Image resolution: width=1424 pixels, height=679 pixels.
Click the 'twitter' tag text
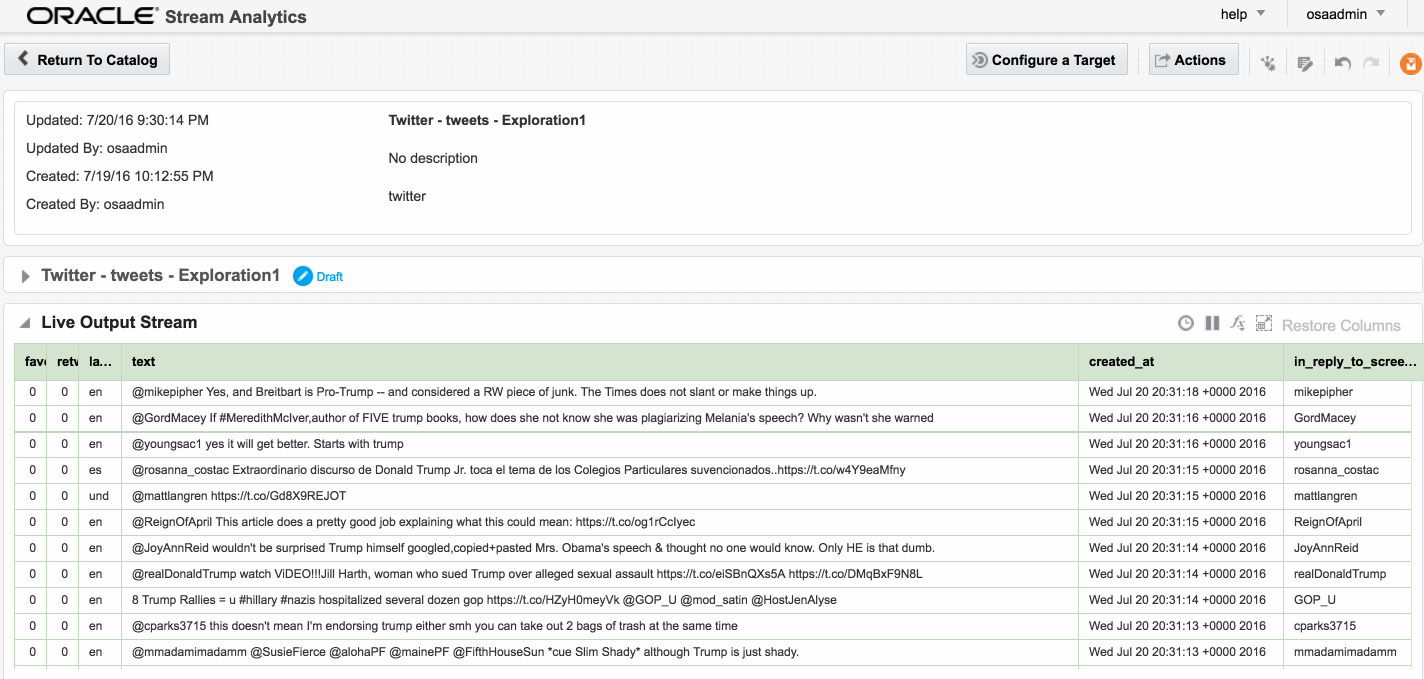click(x=407, y=196)
